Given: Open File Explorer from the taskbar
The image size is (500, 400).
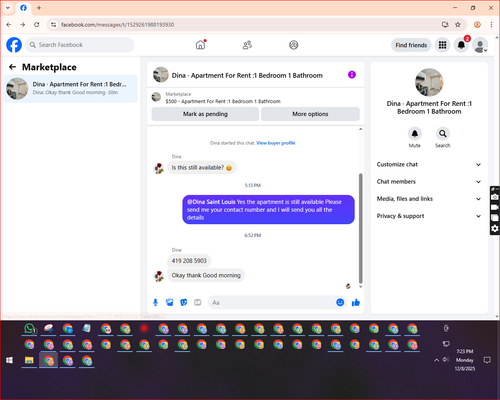Looking at the screenshot, I should (x=29, y=360).
